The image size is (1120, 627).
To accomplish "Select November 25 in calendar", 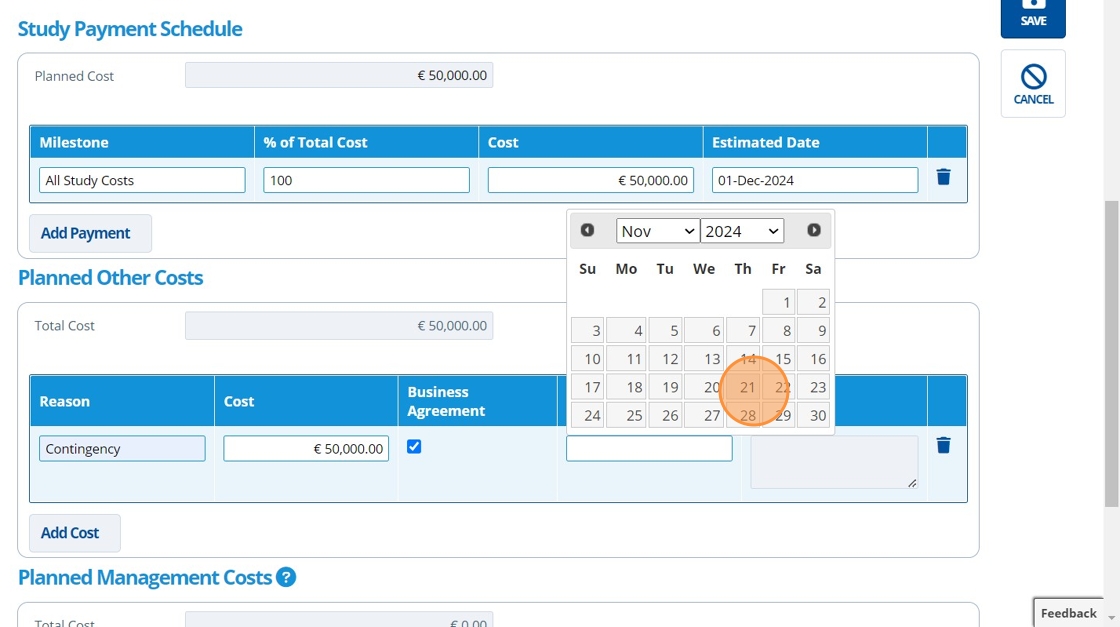I will point(626,415).
